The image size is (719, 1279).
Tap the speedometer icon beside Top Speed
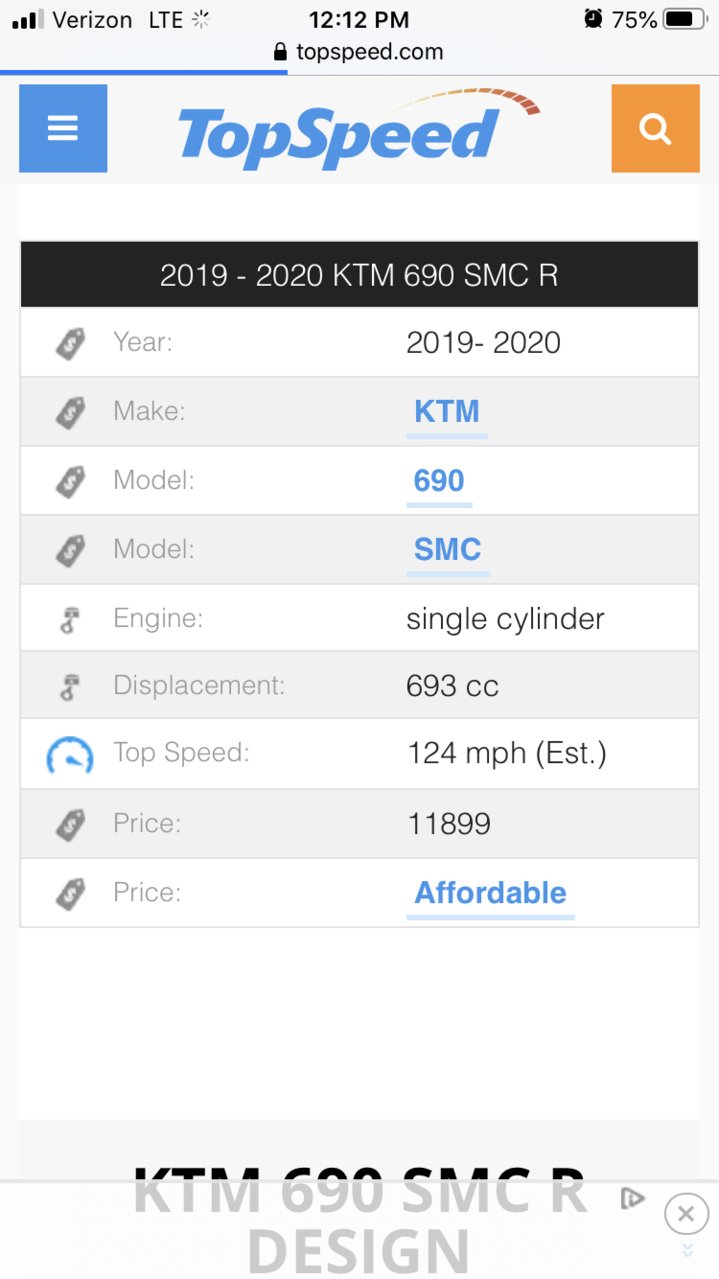[x=70, y=755]
